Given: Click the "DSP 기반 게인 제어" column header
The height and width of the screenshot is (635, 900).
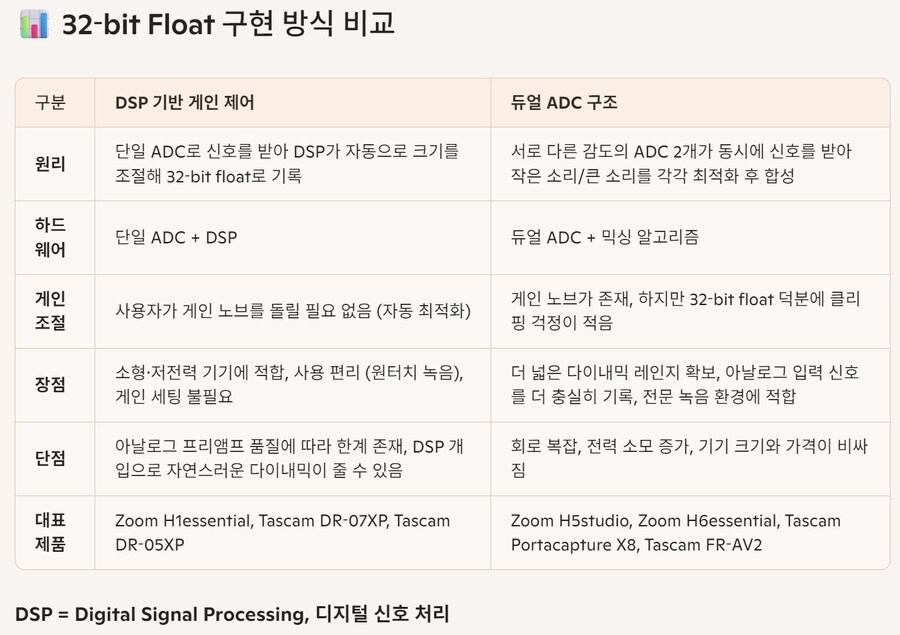Looking at the screenshot, I should (185, 102).
